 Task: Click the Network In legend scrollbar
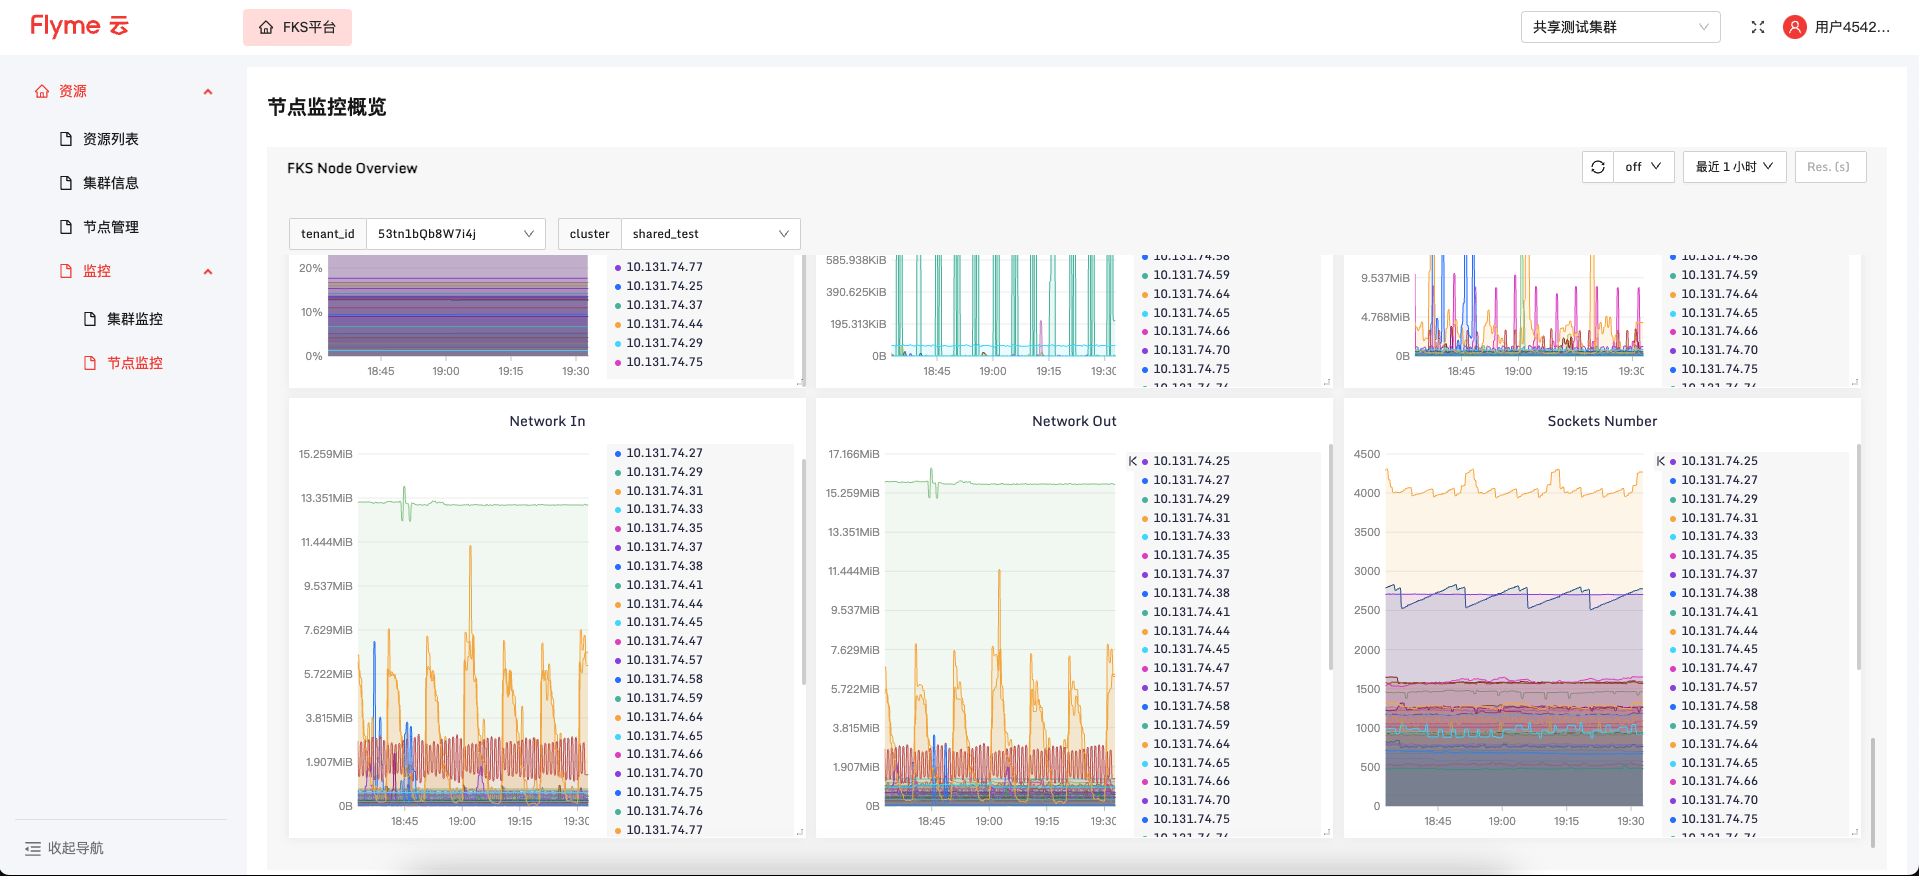tap(804, 572)
